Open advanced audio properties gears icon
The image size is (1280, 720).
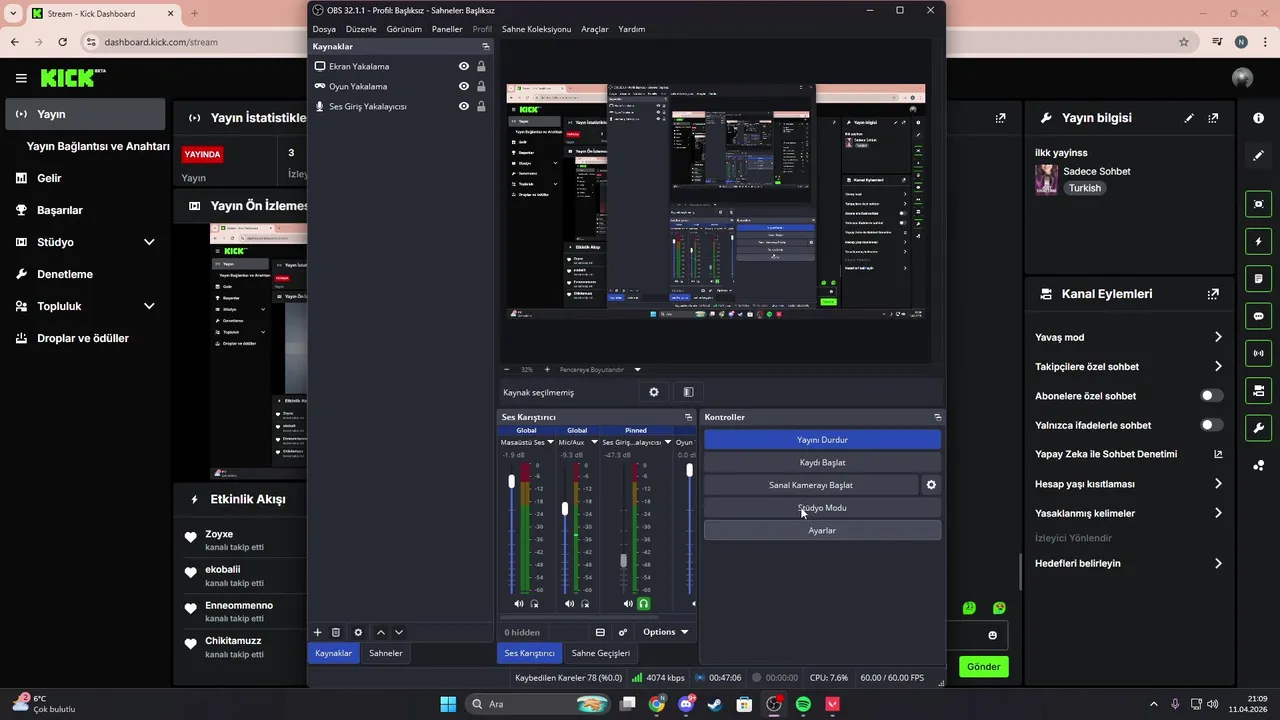coord(623,632)
